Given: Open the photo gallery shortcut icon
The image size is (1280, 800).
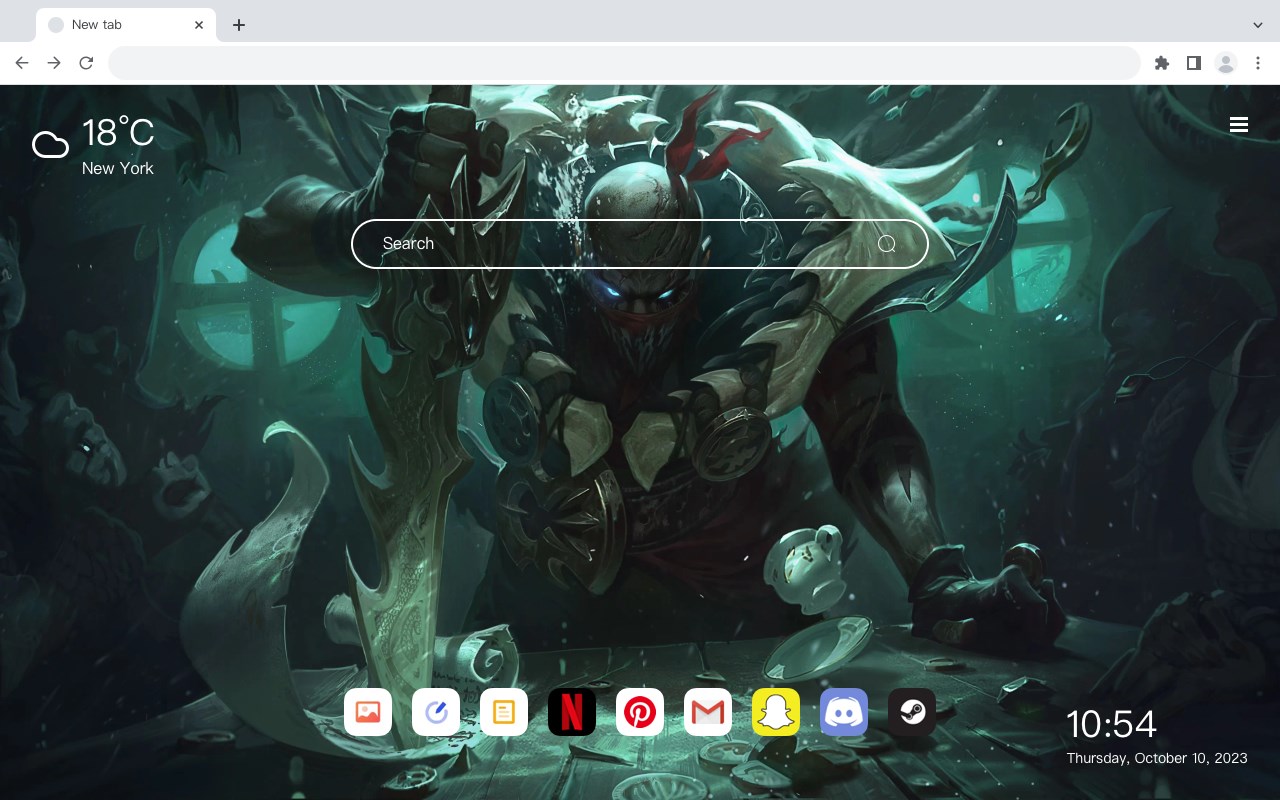Looking at the screenshot, I should pos(368,712).
